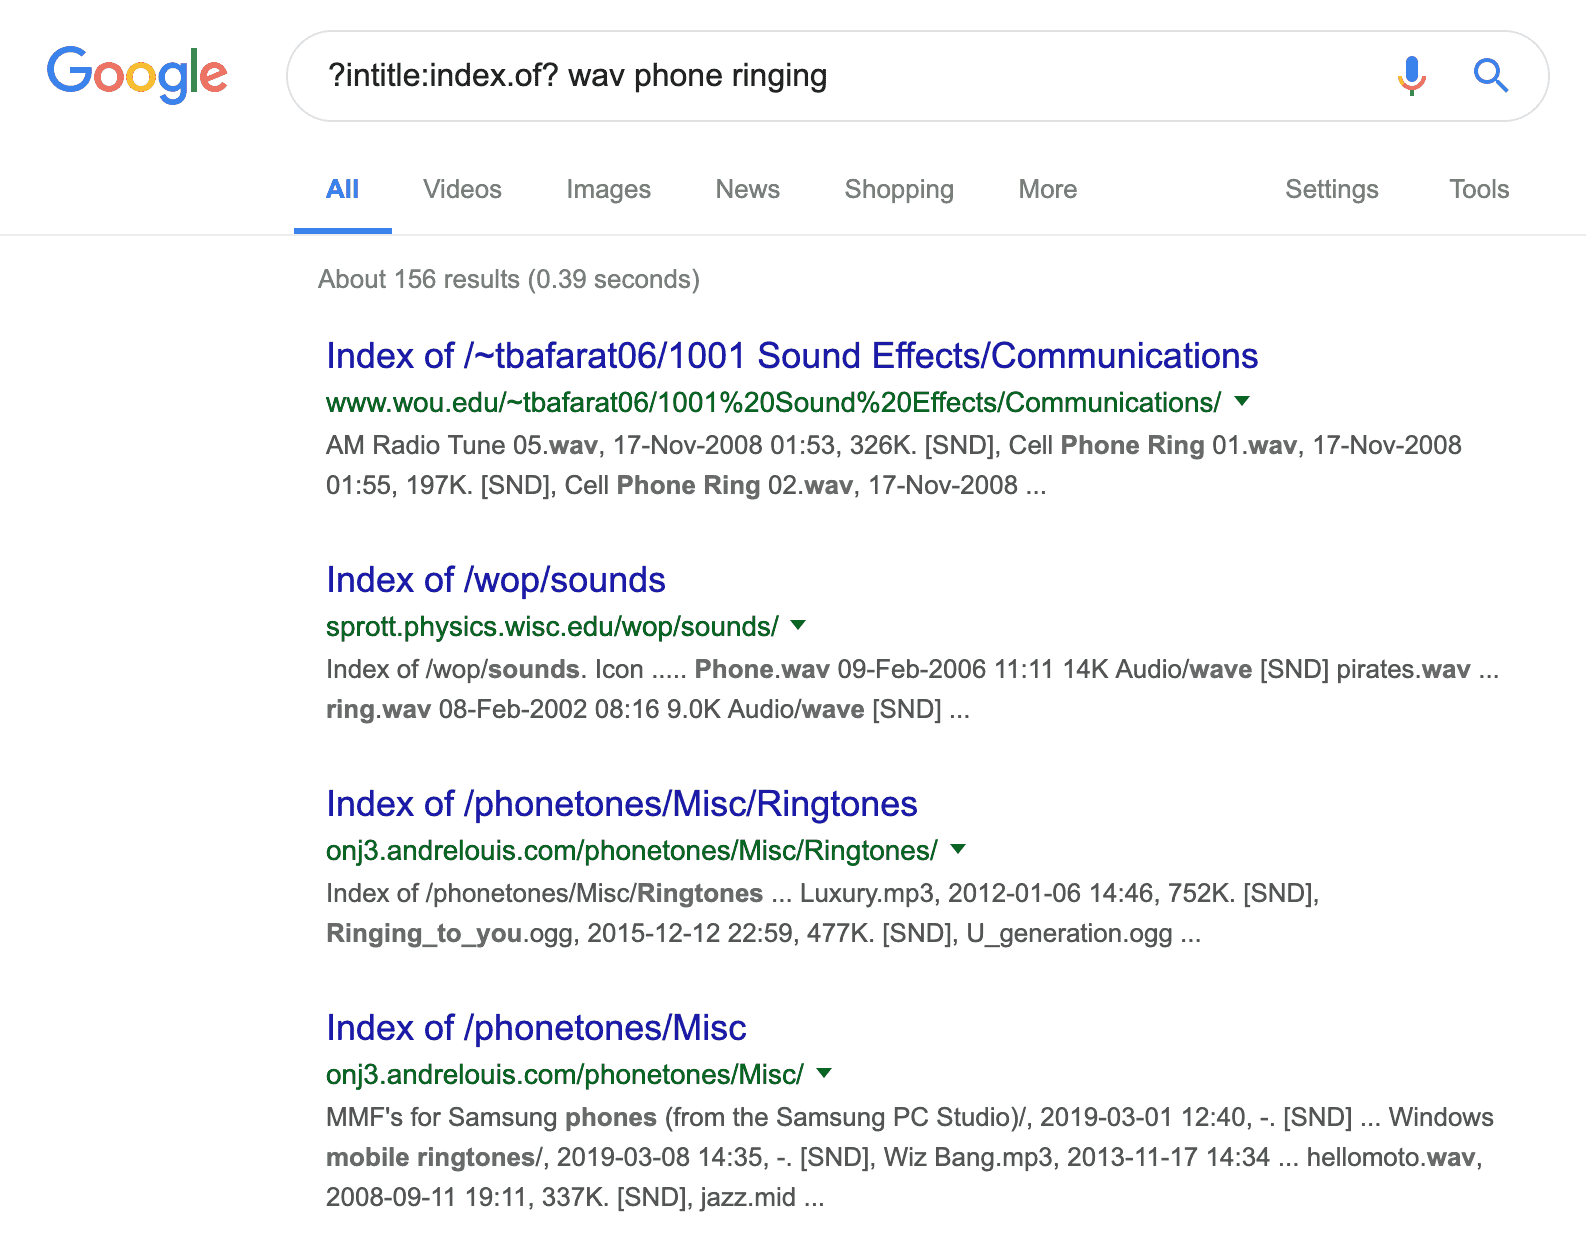
Task: Open search Settings menu
Action: point(1331,189)
